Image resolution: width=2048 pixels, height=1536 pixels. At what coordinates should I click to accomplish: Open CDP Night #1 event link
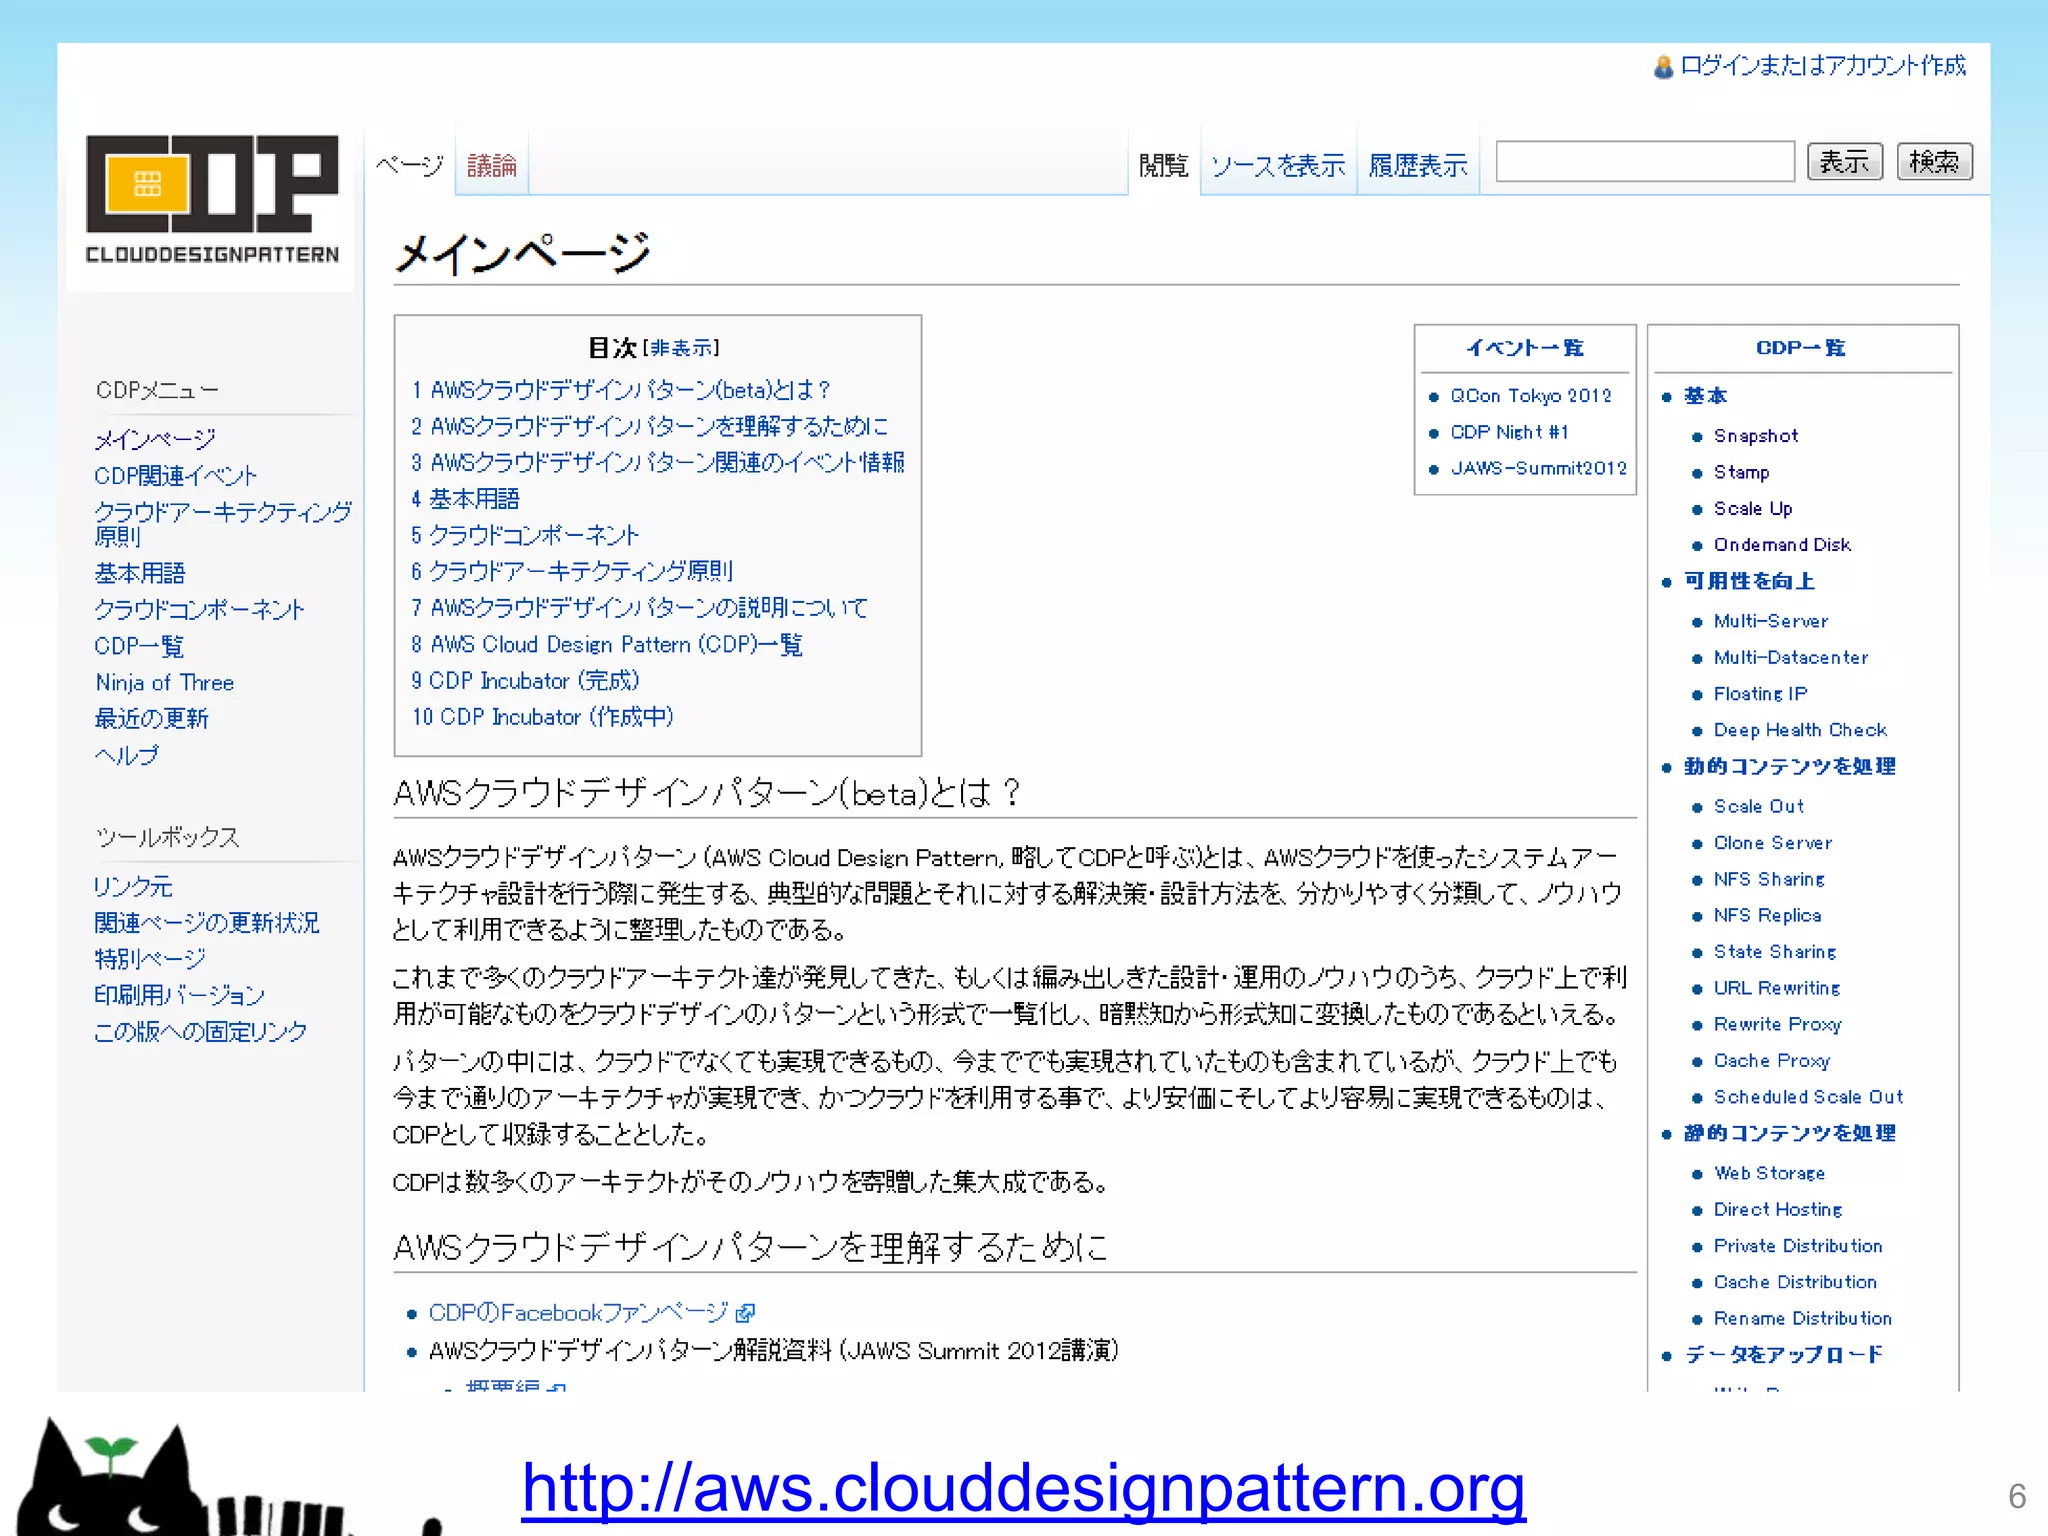pyautogui.click(x=1510, y=432)
